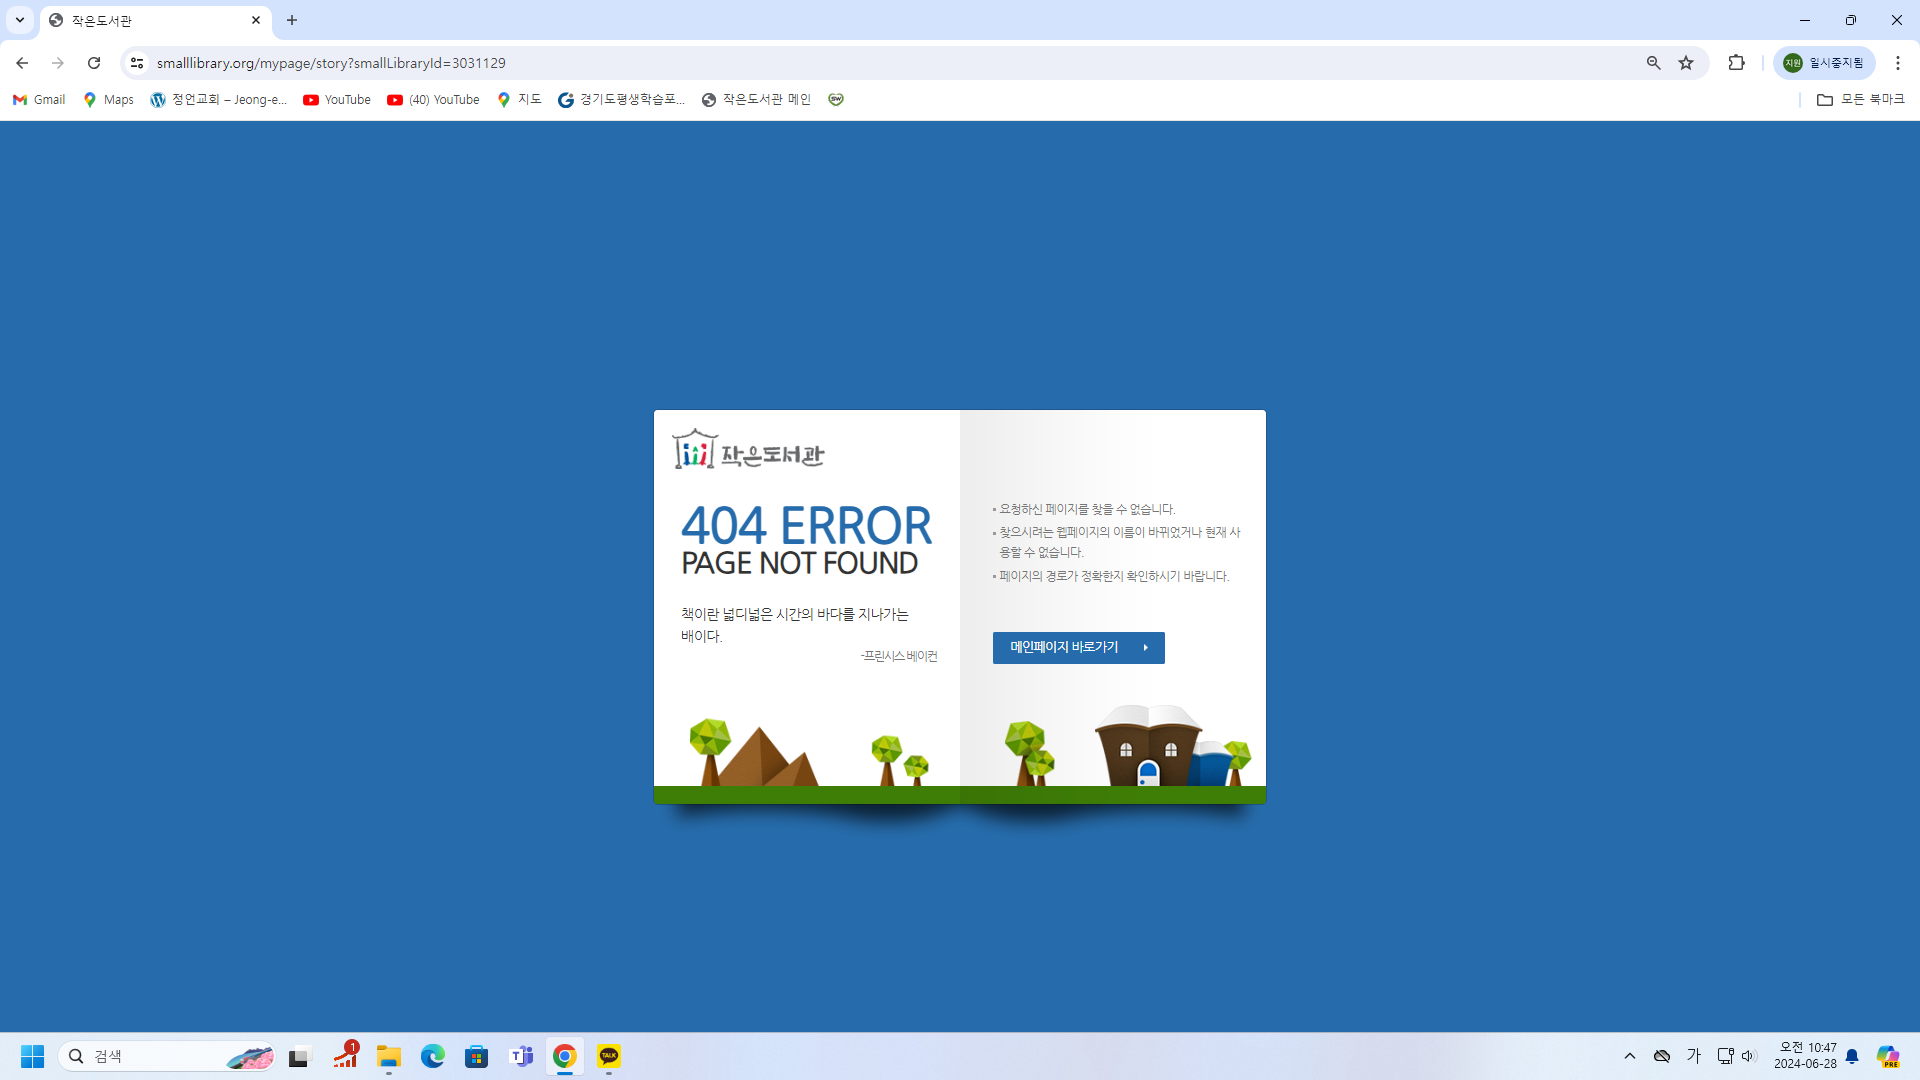Click the 작은도서관 logo on error card
This screenshot has height=1080, width=1920.
pyautogui.click(x=748, y=450)
